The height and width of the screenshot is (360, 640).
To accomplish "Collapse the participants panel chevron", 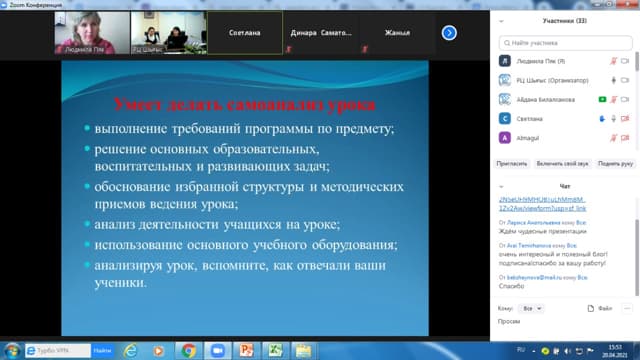I will pyautogui.click(x=501, y=21).
